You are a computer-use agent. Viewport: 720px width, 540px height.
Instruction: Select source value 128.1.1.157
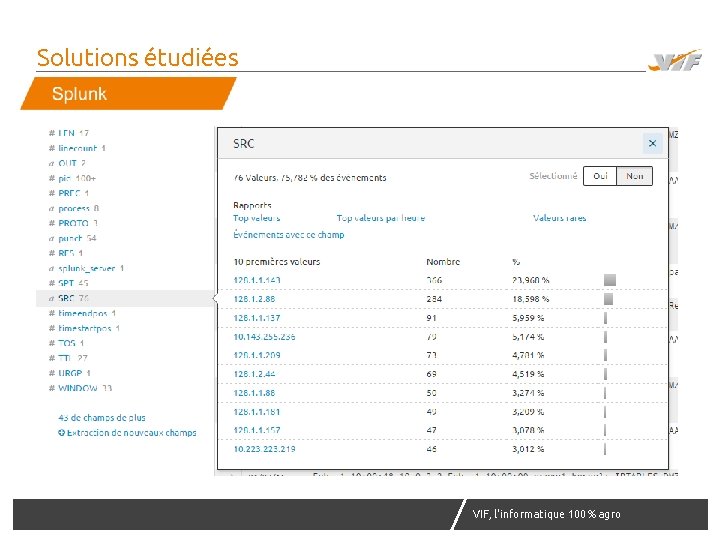[257, 430]
